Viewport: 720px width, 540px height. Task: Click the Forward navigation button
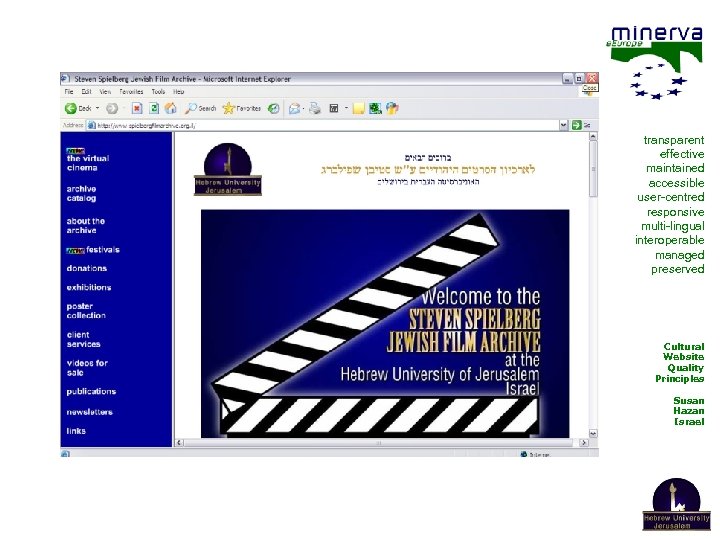112,108
